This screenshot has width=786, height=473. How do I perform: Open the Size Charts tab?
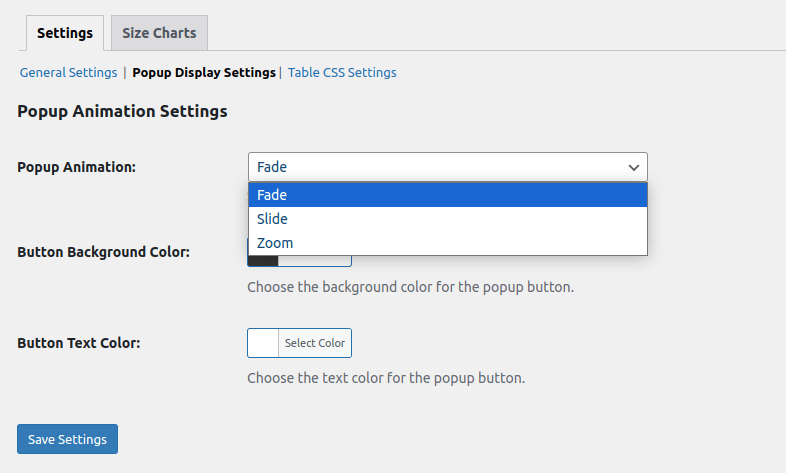tap(159, 33)
